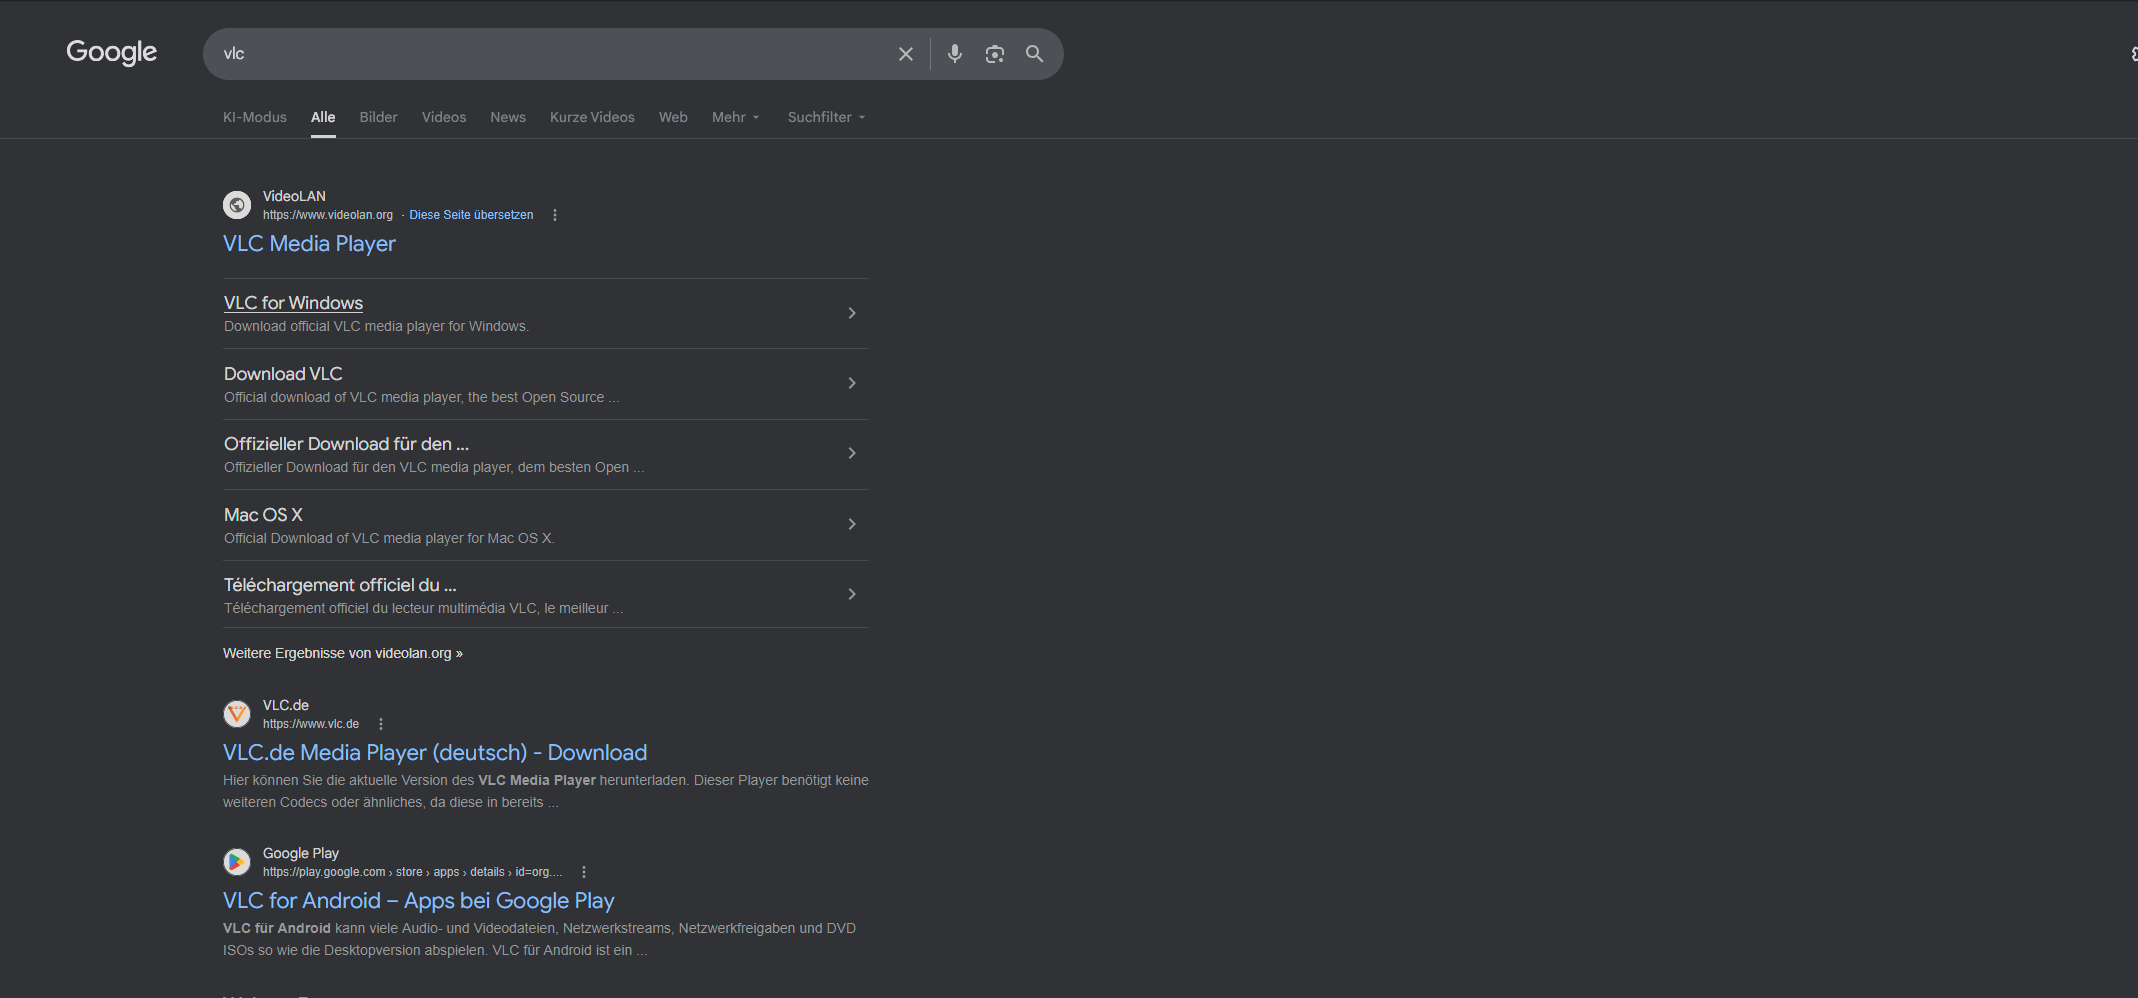Switch to the Bilder tab
This screenshot has height=998, width=2138.
coord(379,117)
